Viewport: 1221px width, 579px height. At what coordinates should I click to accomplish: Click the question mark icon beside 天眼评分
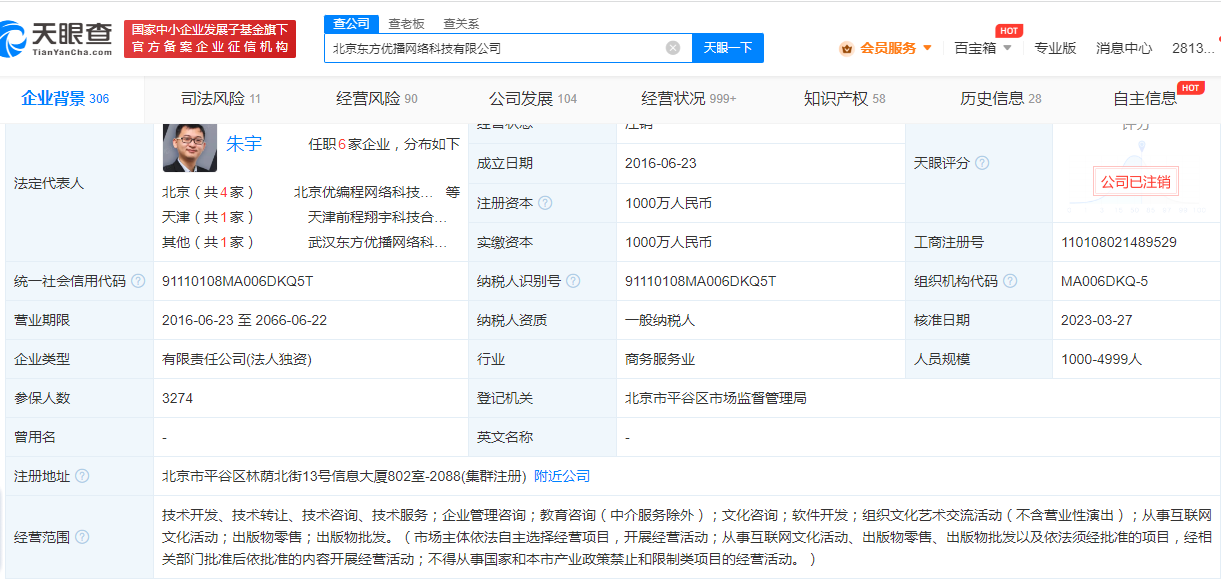tap(984, 162)
